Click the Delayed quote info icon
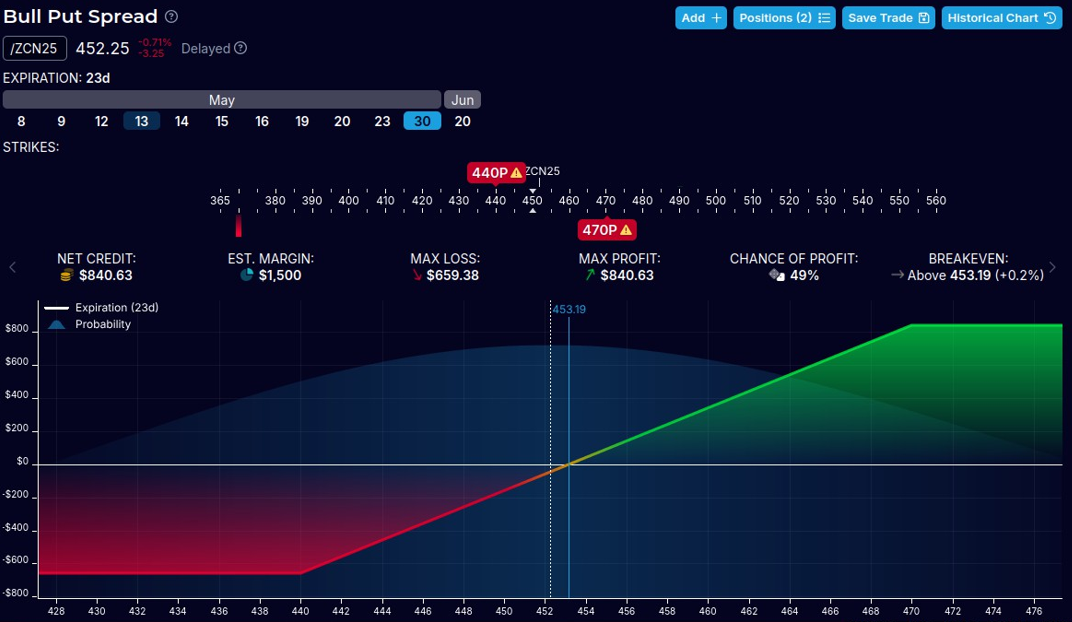This screenshot has height=622, width=1072. pyautogui.click(x=240, y=48)
